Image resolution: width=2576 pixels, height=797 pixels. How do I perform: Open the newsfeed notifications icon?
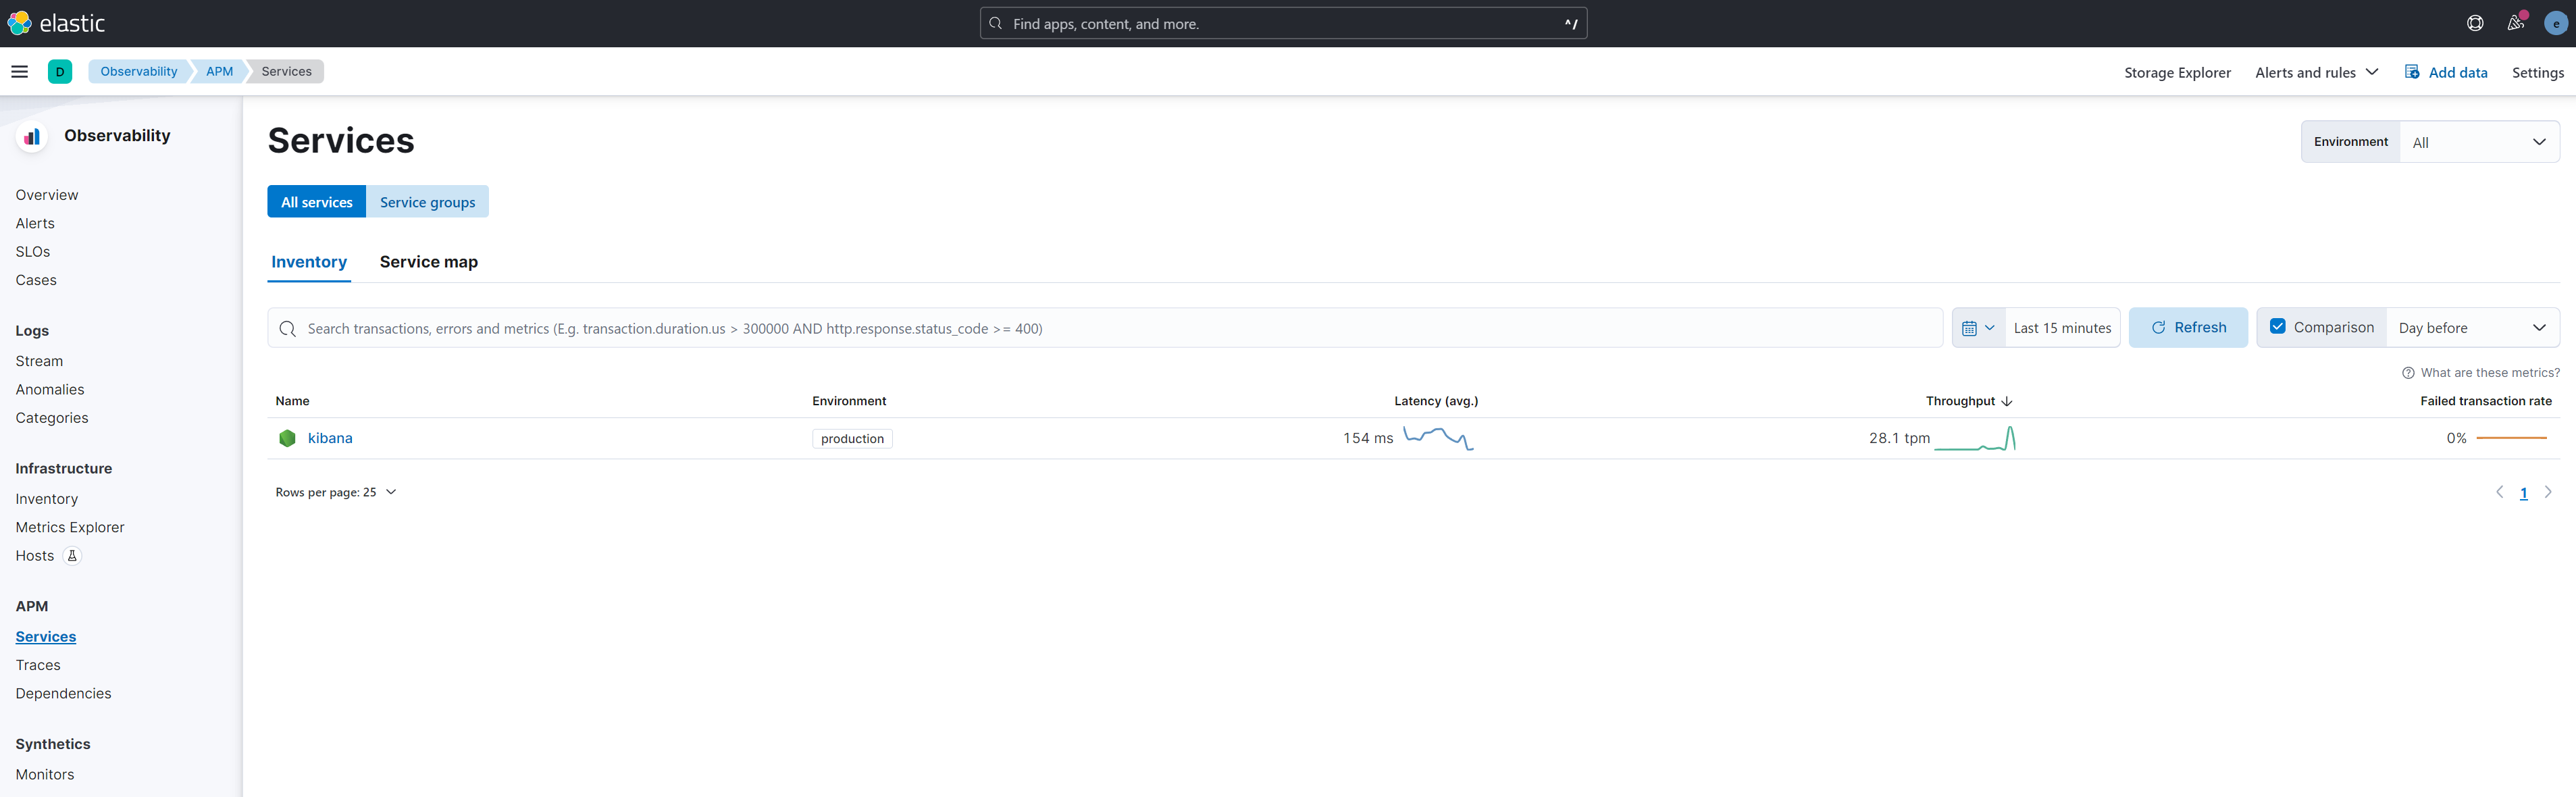[x=2515, y=23]
